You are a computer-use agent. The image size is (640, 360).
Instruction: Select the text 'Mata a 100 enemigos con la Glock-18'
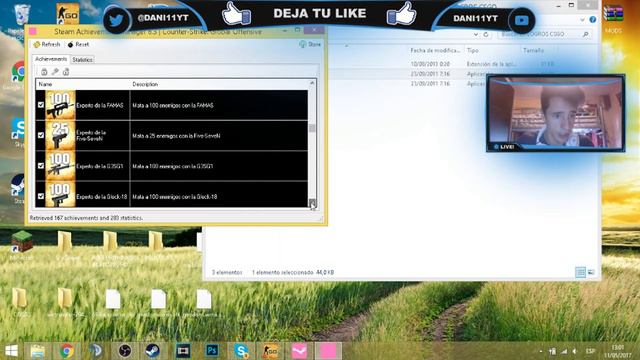[175, 197]
